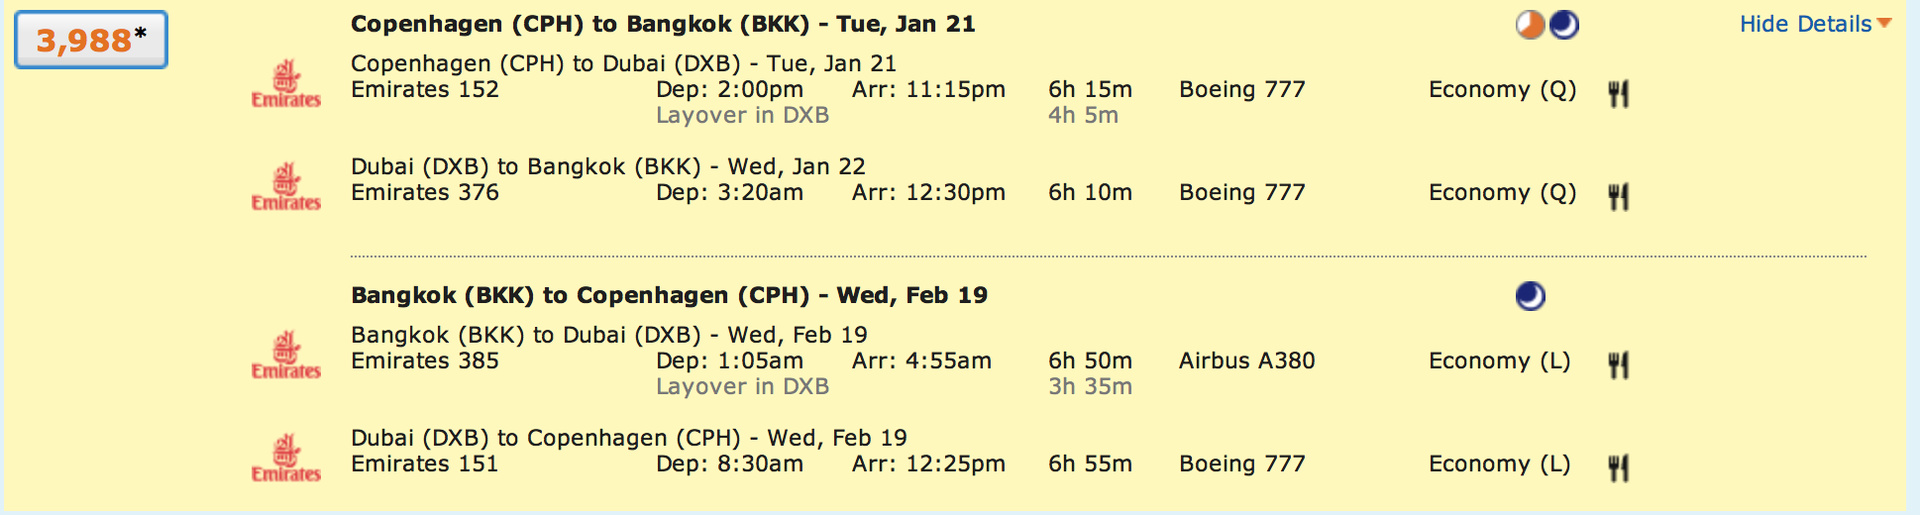Click the blue moon icon on outbound flight
The height and width of the screenshot is (515, 1920).
[x=1564, y=24]
